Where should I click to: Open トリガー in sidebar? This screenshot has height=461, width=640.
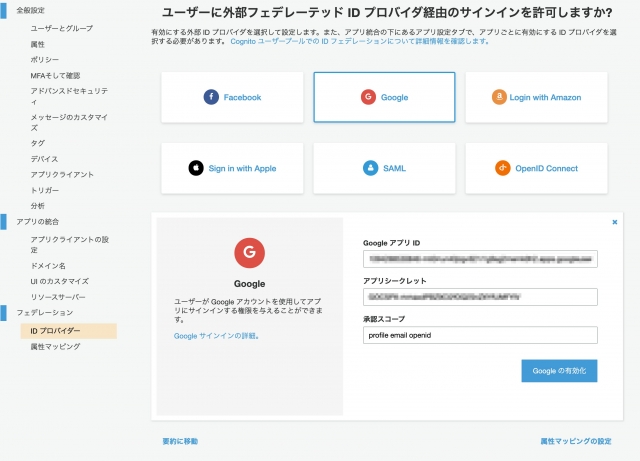coord(44,190)
